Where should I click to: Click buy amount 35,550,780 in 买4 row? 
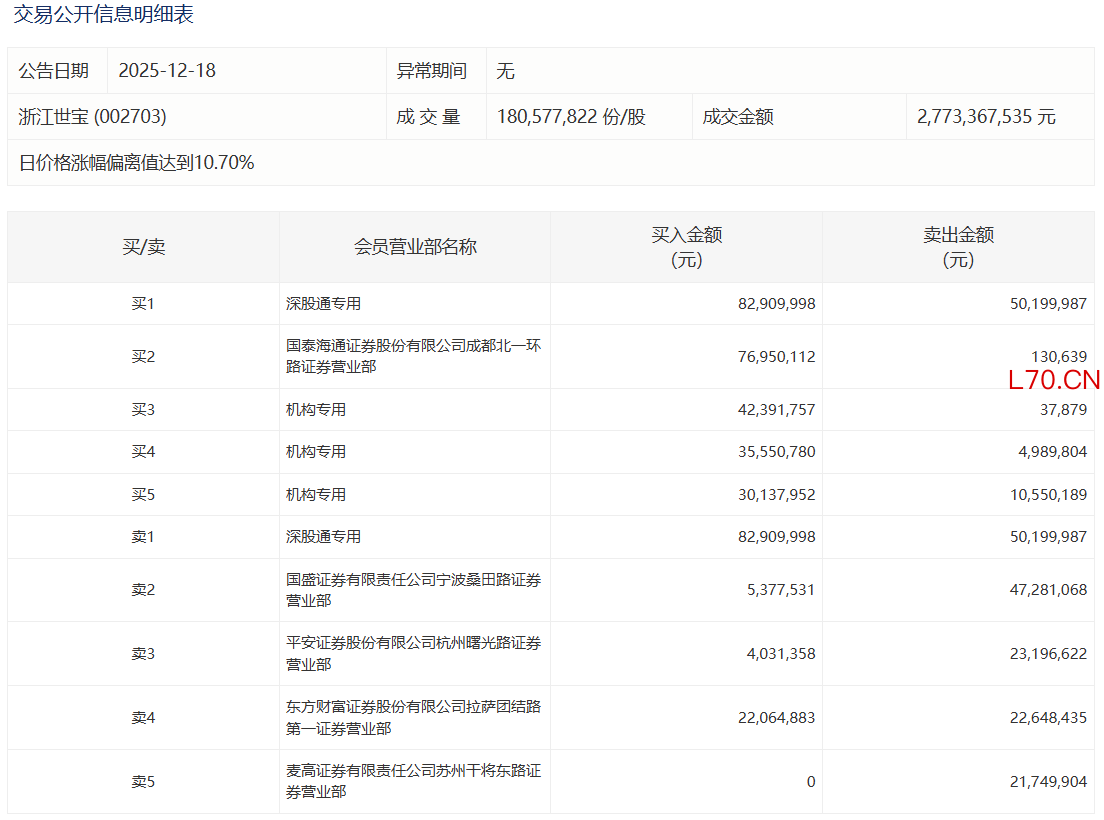click(x=777, y=452)
